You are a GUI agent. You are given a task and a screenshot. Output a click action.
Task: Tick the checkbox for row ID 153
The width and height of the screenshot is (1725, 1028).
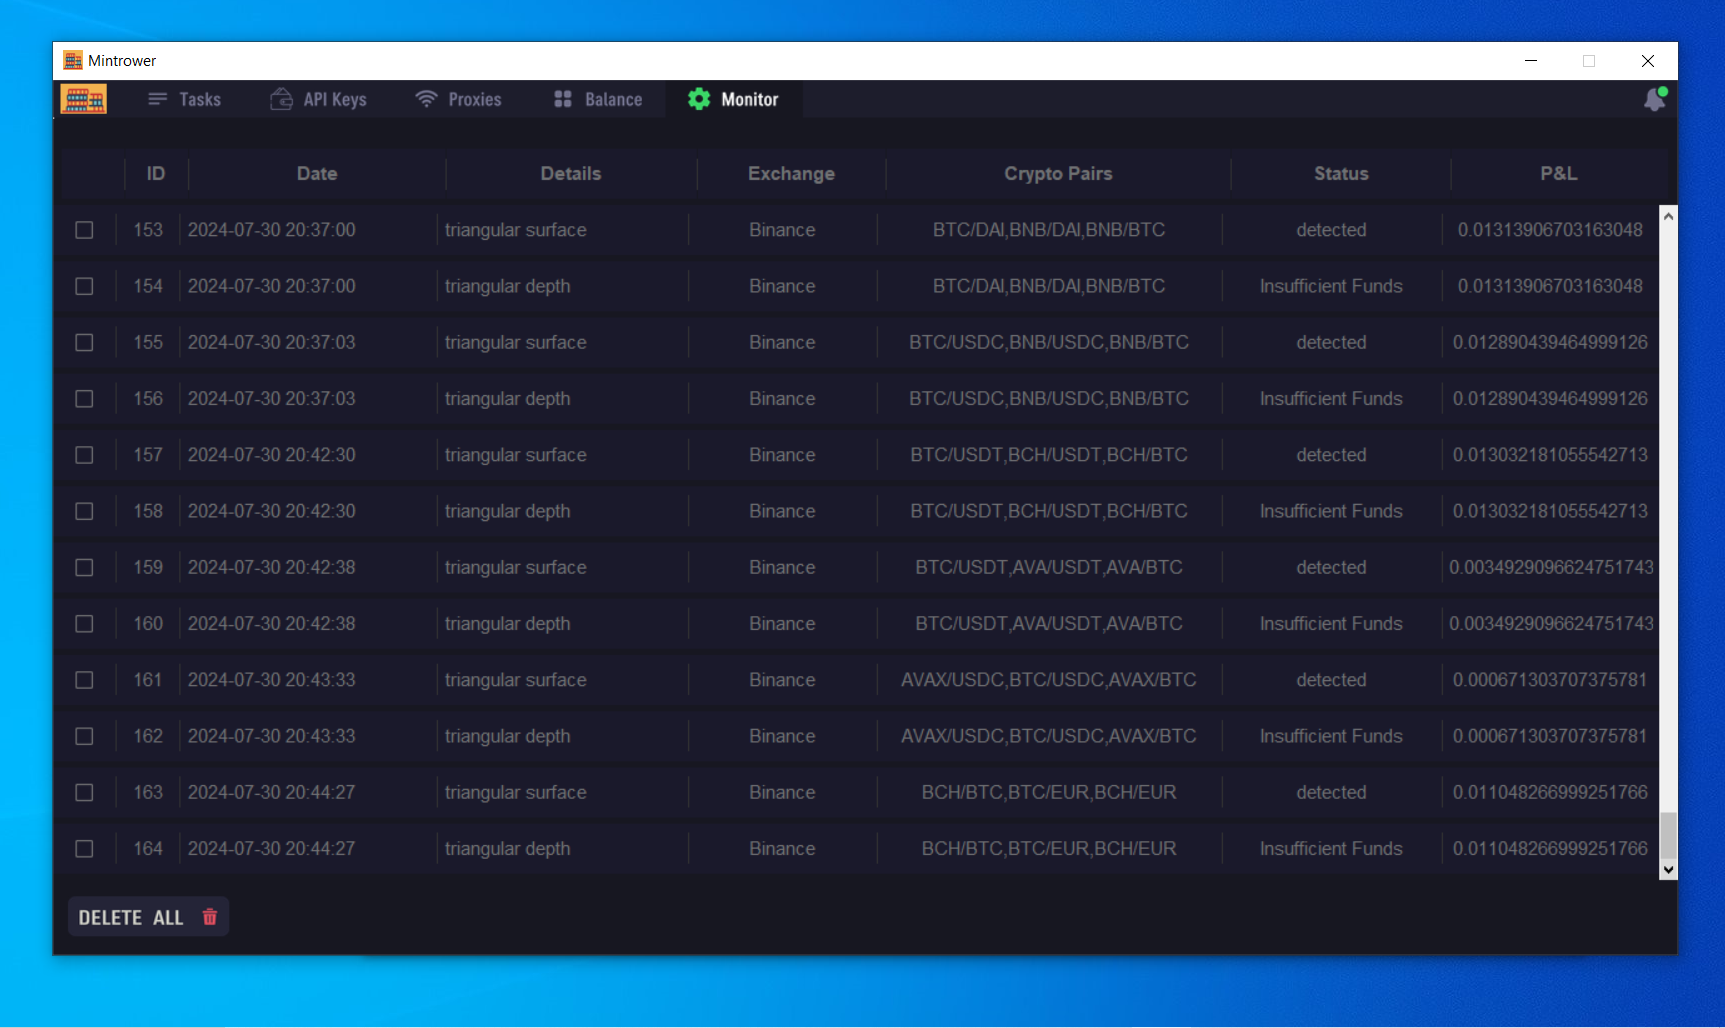(84, 230)
